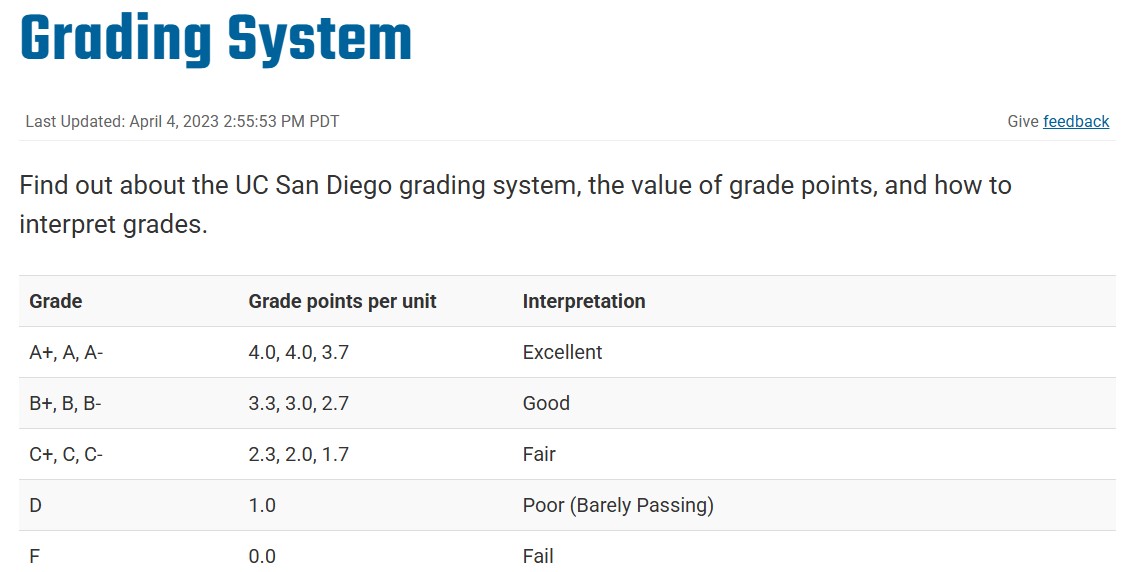The image size is (1132, 572).
Task: Click the Grading System page heading
Action: tap(215, 40)
